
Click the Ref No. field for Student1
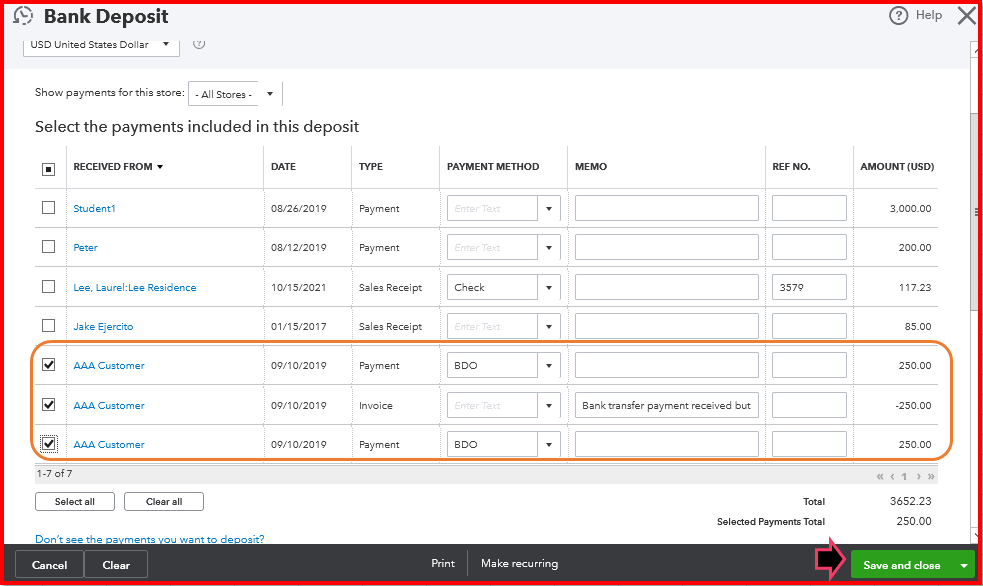(x=809, y=209)
